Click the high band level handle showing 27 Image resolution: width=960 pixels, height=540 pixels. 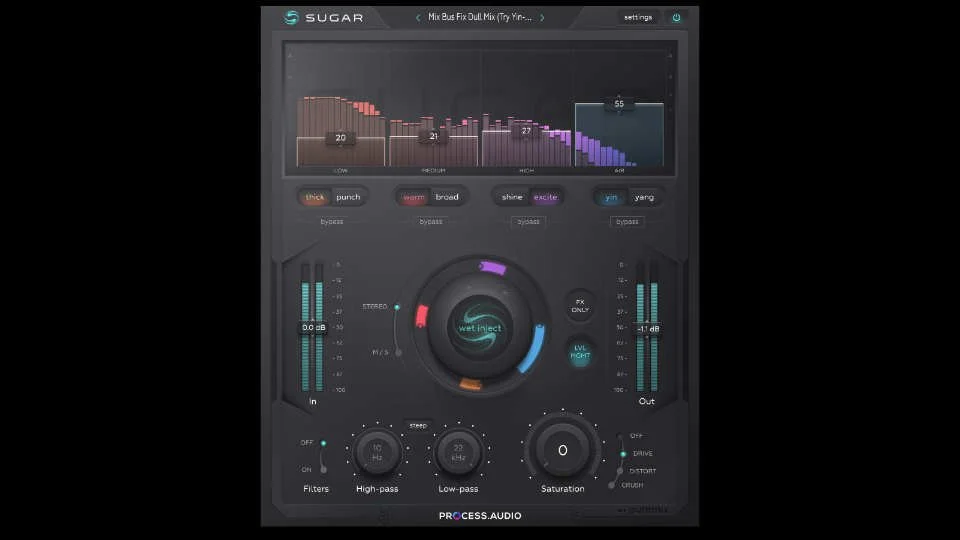(526, 131)
